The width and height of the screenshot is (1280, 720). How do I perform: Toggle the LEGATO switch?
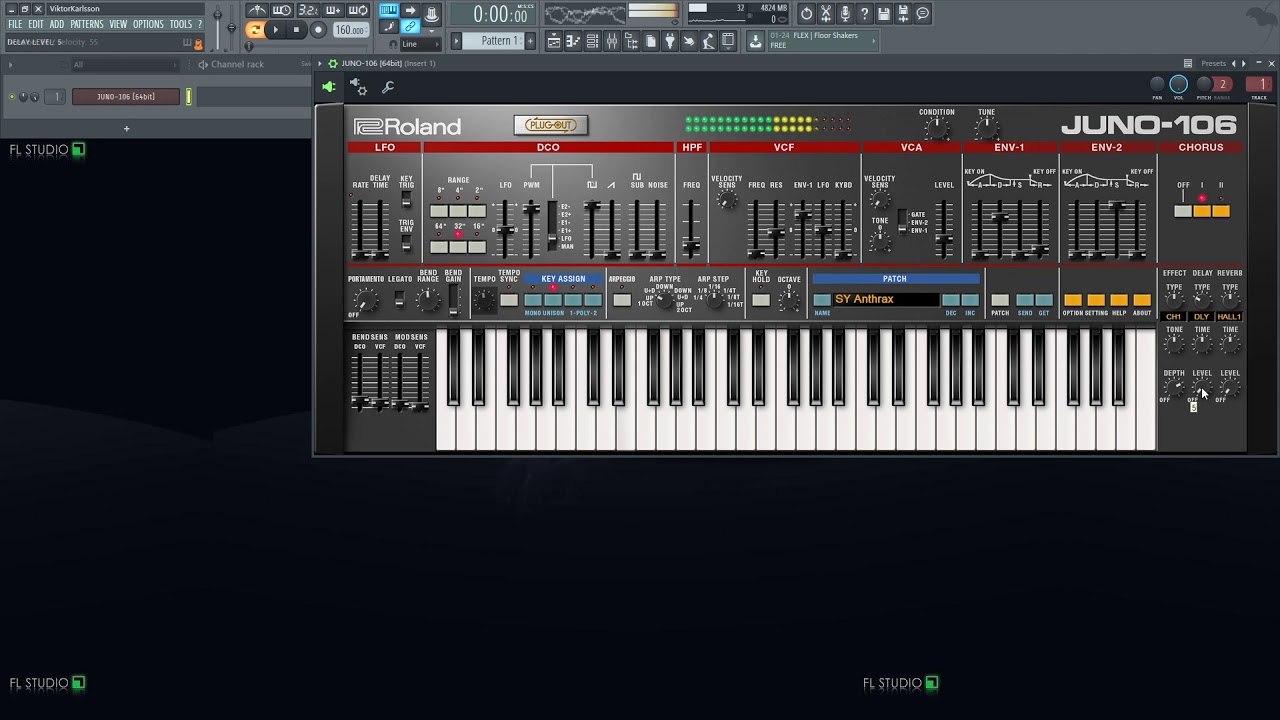pyautogui.click(x=399, y=299)
